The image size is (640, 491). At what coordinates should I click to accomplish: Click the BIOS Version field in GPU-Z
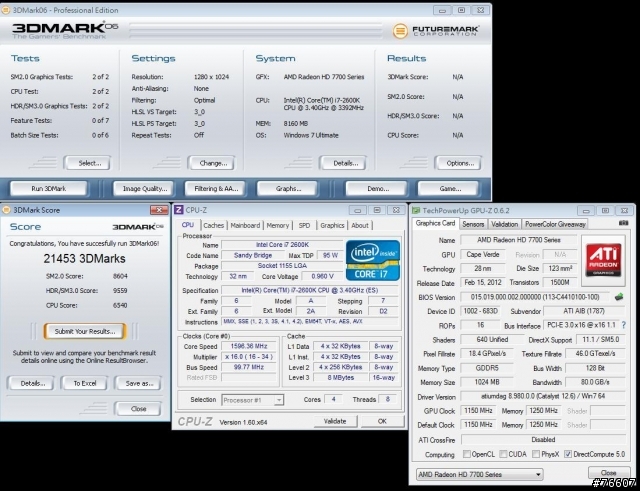click(535, 297)
